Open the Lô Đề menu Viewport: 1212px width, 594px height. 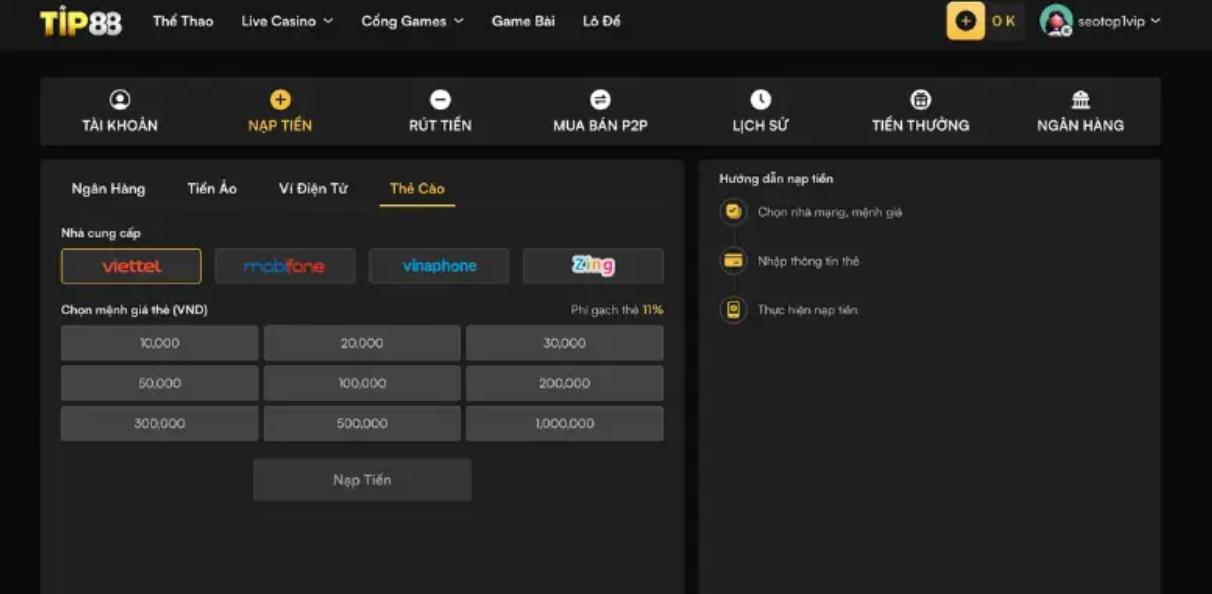coord(602,21)
